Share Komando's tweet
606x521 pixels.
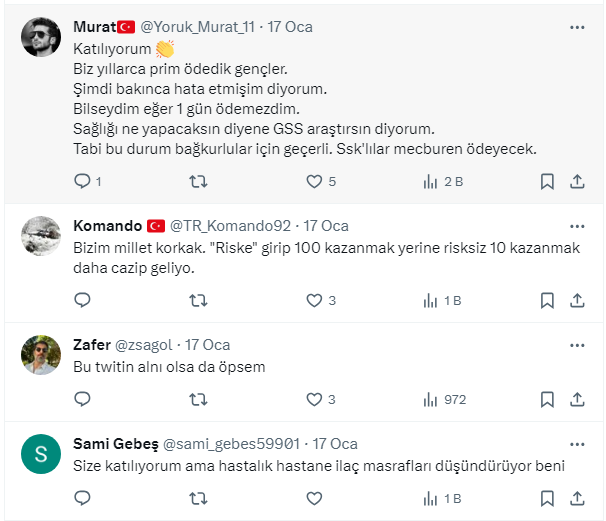[577, 299]
